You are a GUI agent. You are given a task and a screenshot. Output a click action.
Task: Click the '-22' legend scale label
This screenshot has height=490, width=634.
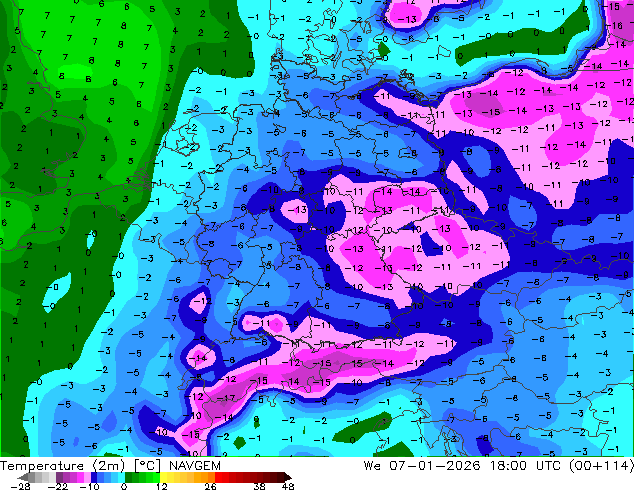(x=57, y=486)
